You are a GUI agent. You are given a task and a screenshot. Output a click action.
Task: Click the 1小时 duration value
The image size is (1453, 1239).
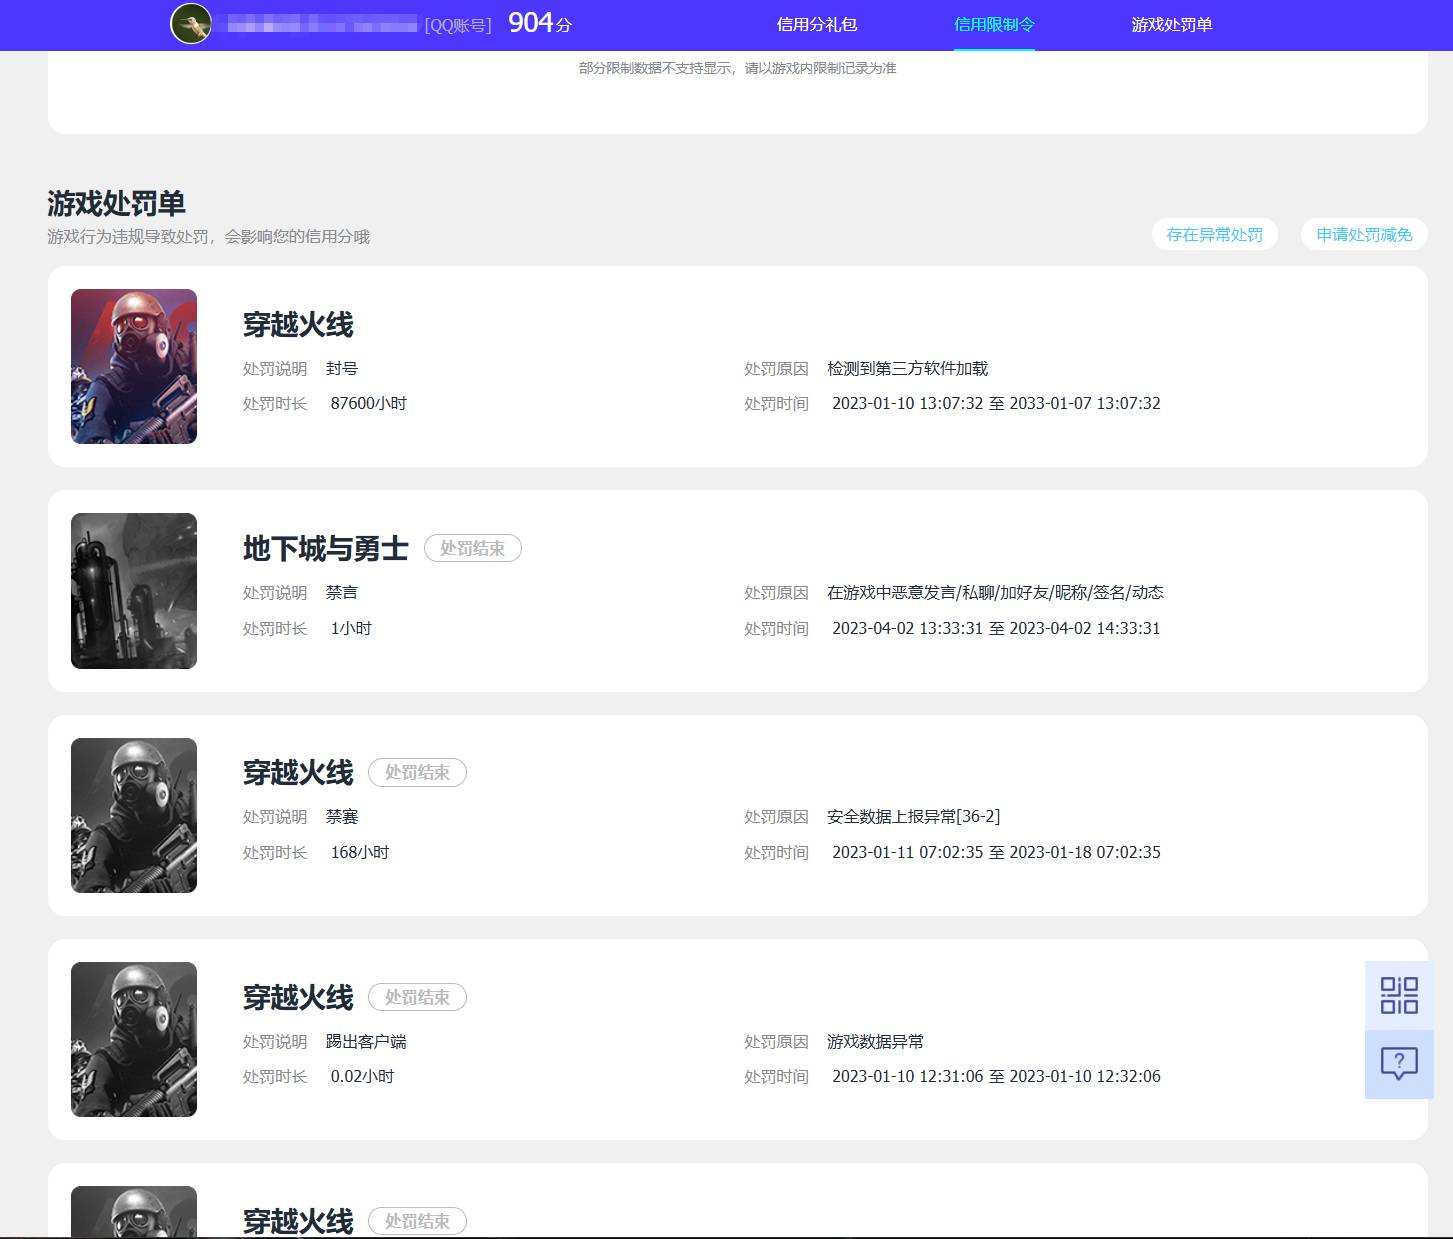coord(351,629)
